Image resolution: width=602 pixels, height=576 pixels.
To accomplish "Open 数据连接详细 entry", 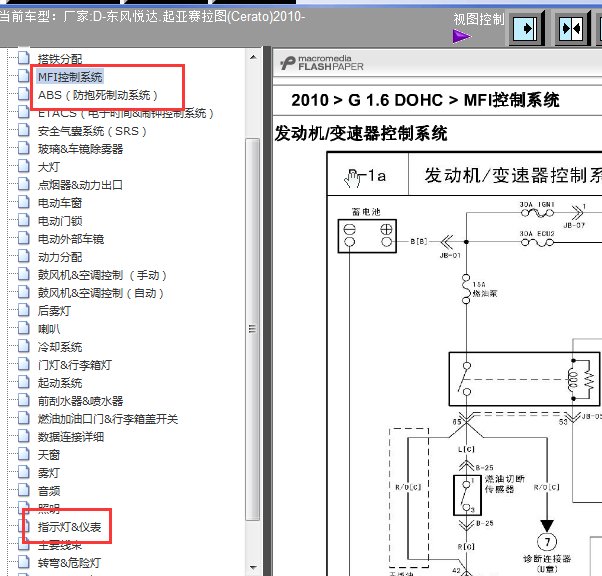I will pyautogui.click(x=71, y=437).
